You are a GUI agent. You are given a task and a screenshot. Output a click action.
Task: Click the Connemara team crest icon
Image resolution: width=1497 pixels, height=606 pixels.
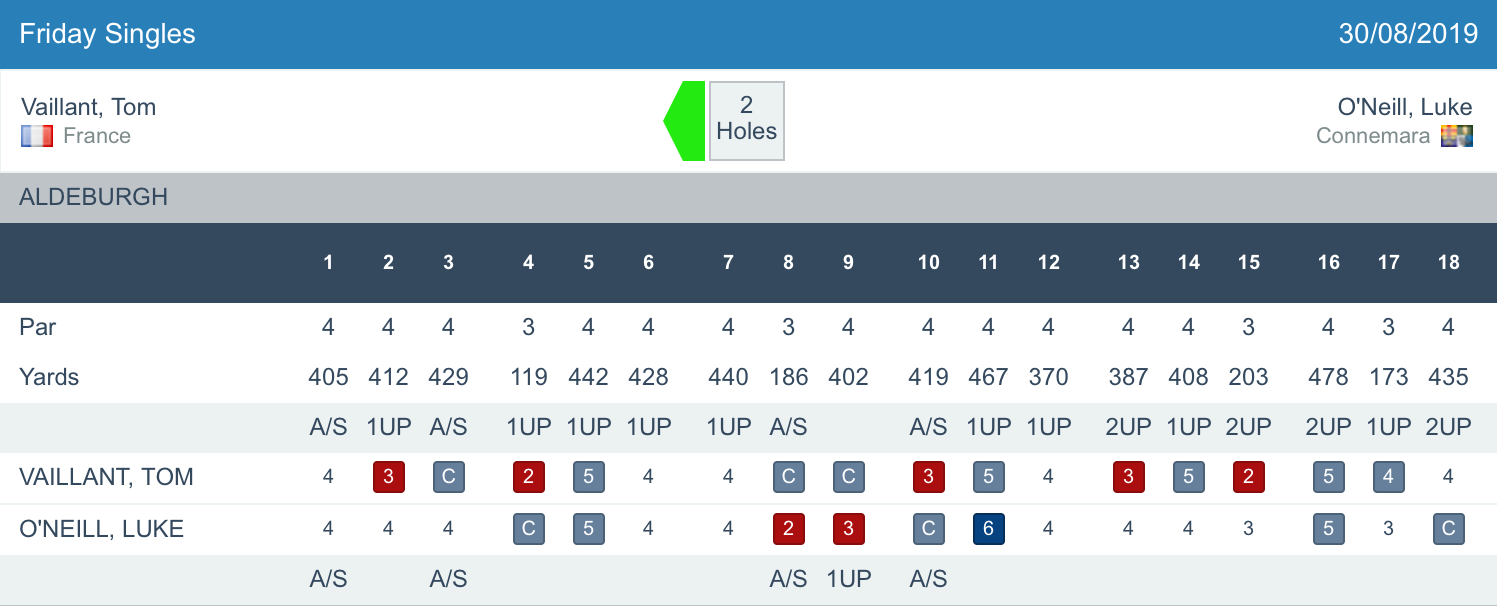[x=1456, y=136]
